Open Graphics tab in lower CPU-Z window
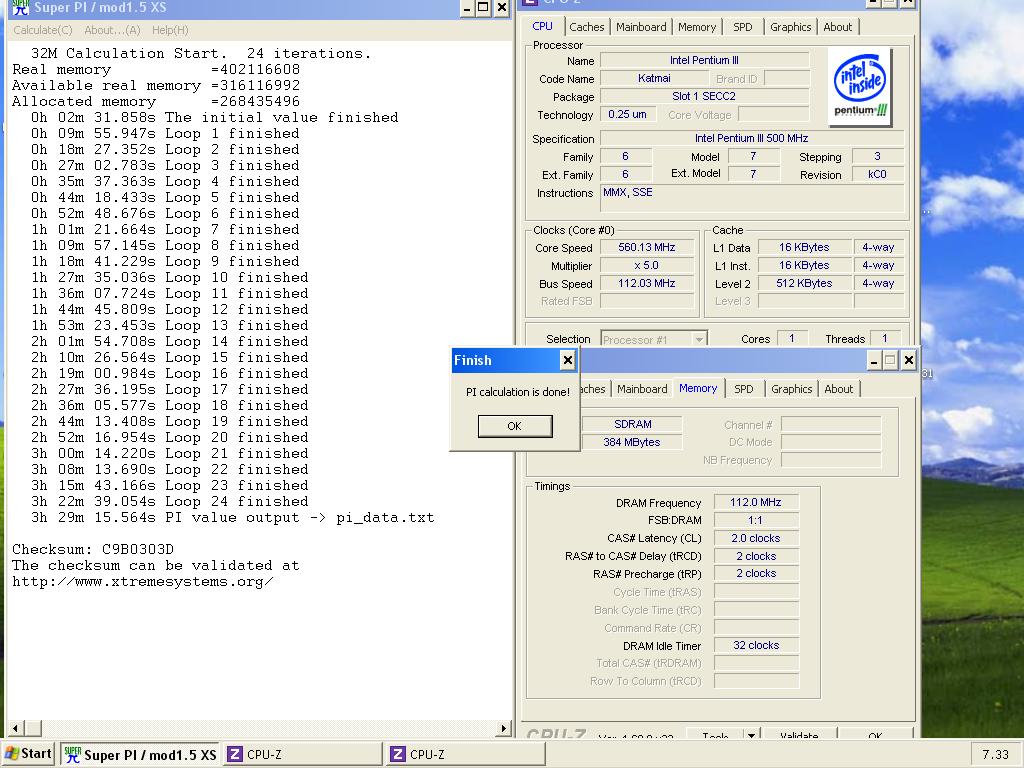Image resolution: width=1024 pixels, height=768 pixels. pos(792,389)
